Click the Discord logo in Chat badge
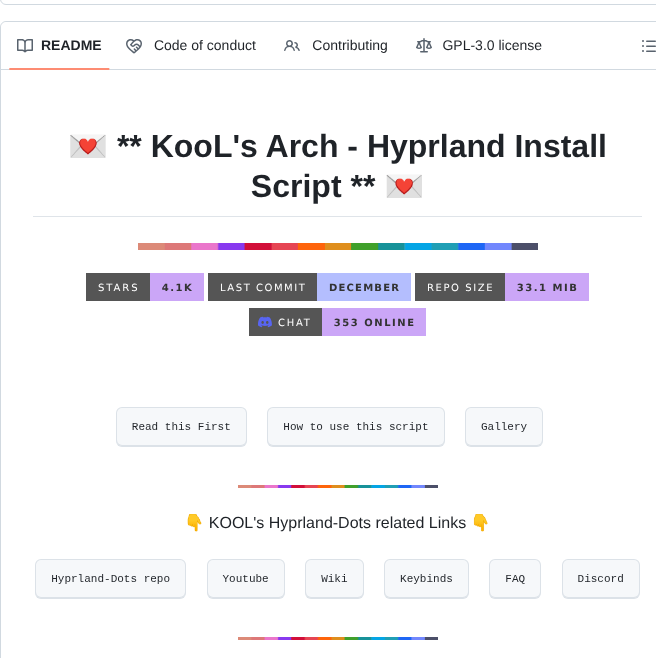The image size is (656, 658). [264, 322]
